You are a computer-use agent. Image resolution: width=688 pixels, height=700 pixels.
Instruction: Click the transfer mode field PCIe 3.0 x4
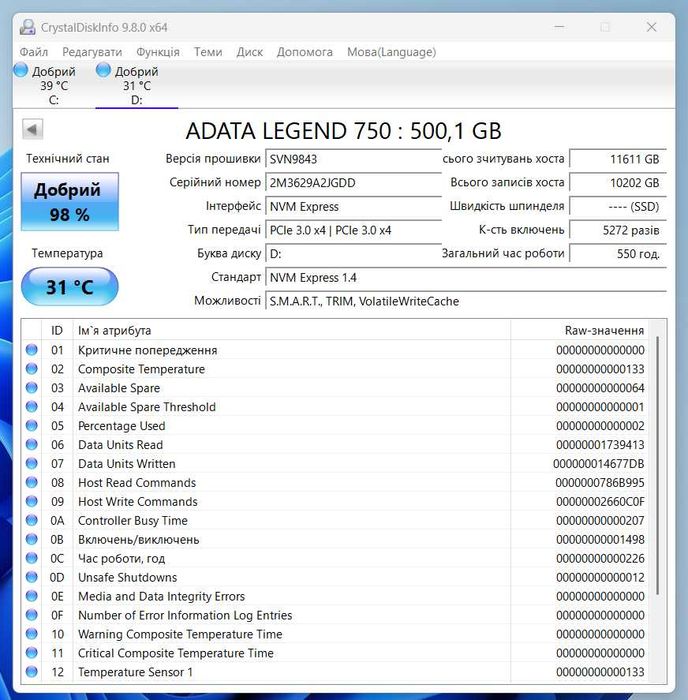click(353, 230)
